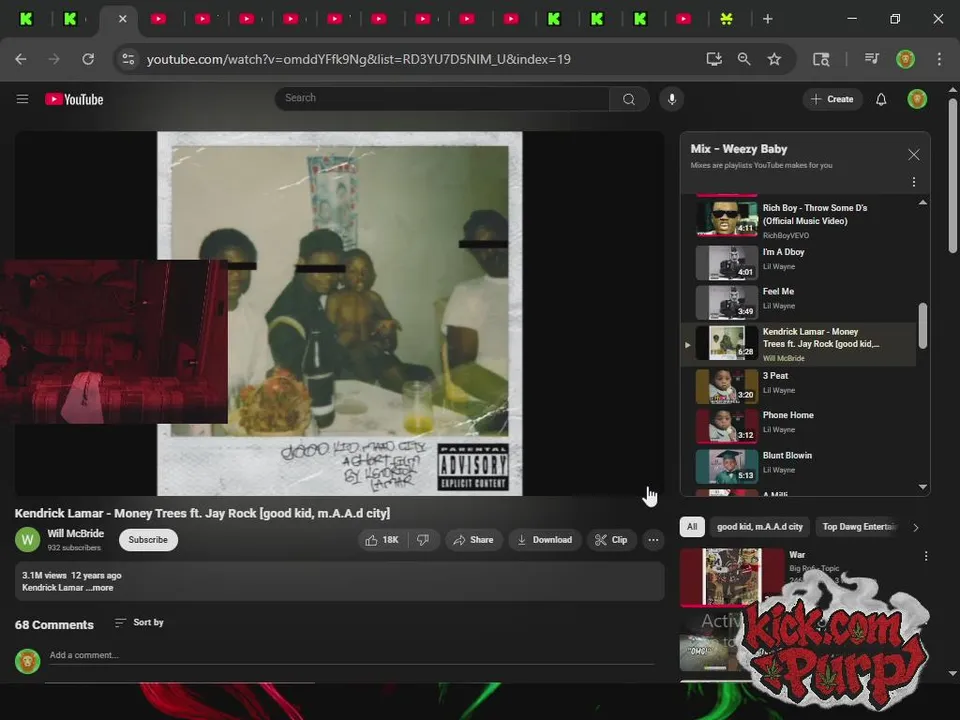Open more actions ellipsis beside Clip
The image size is (960, 720).
pos(653,540)
